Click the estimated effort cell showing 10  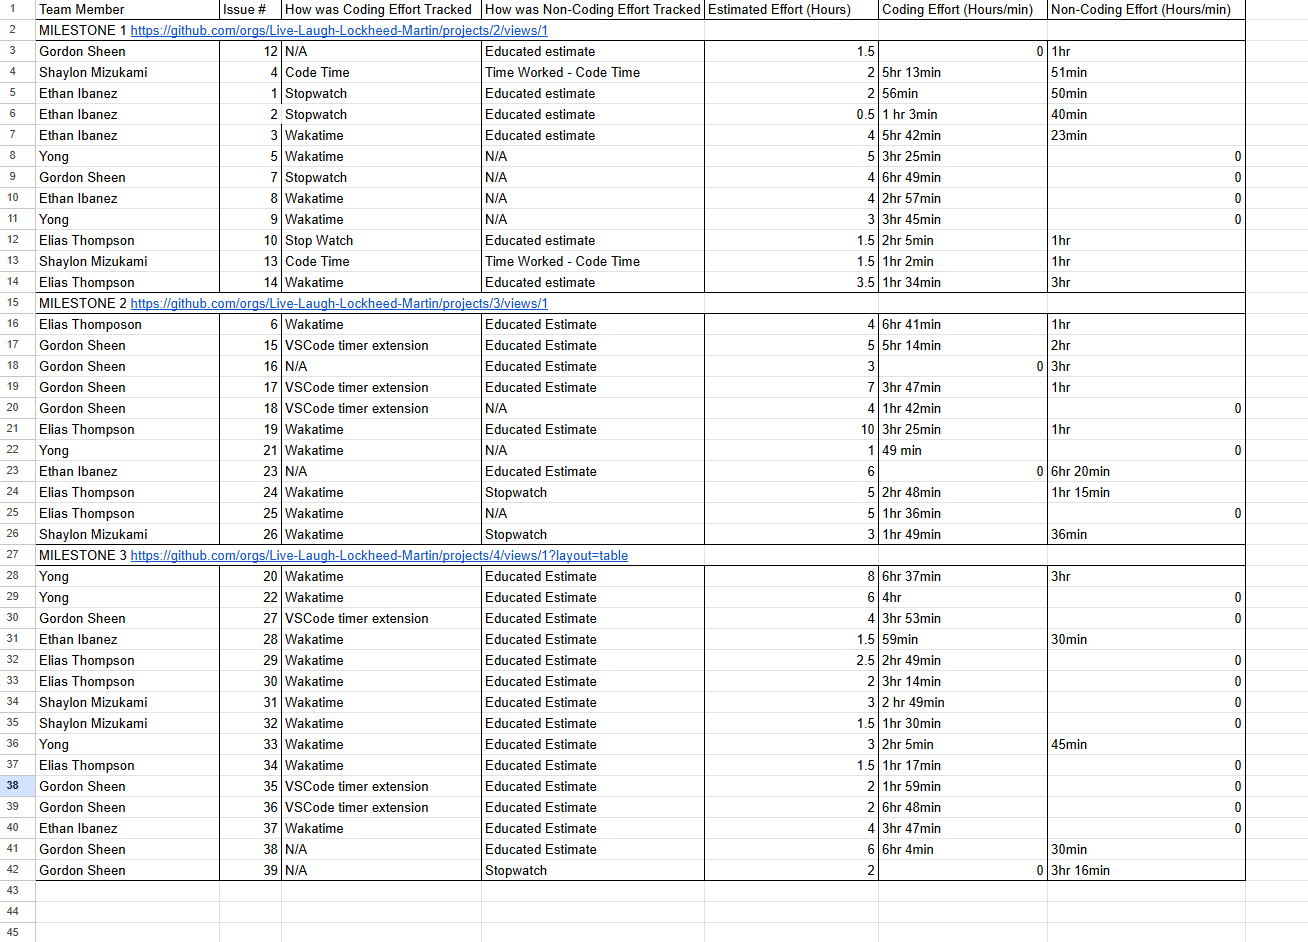pos(790,430)
